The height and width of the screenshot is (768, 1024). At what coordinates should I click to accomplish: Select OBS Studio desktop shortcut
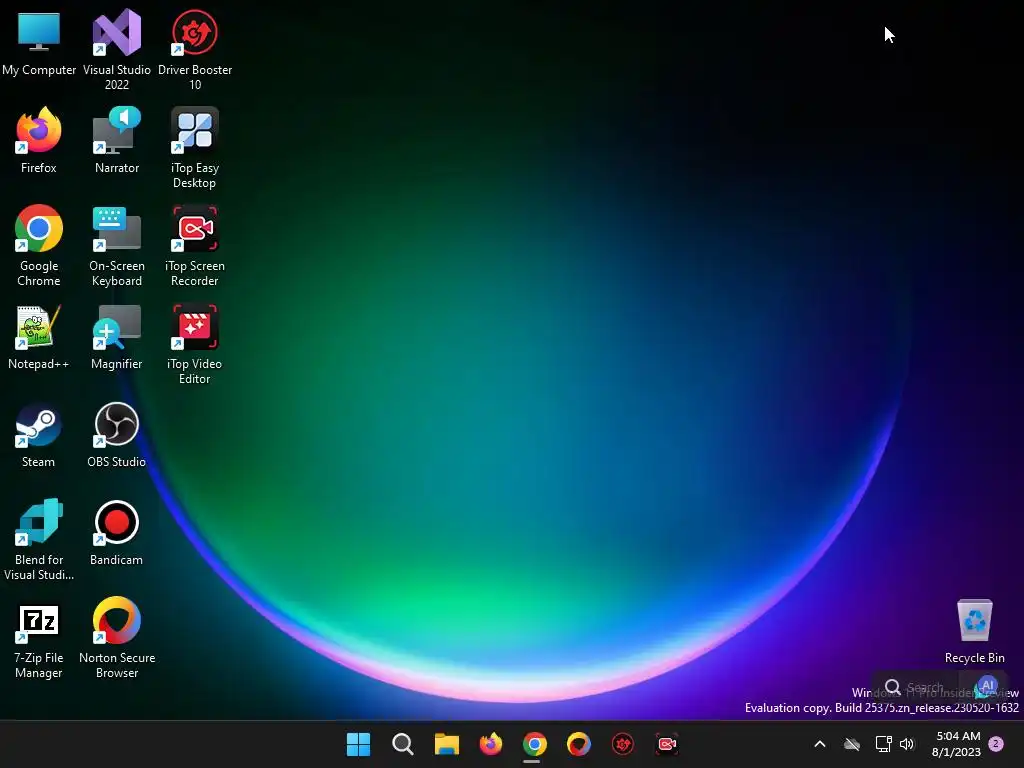[x=117, y=435]
